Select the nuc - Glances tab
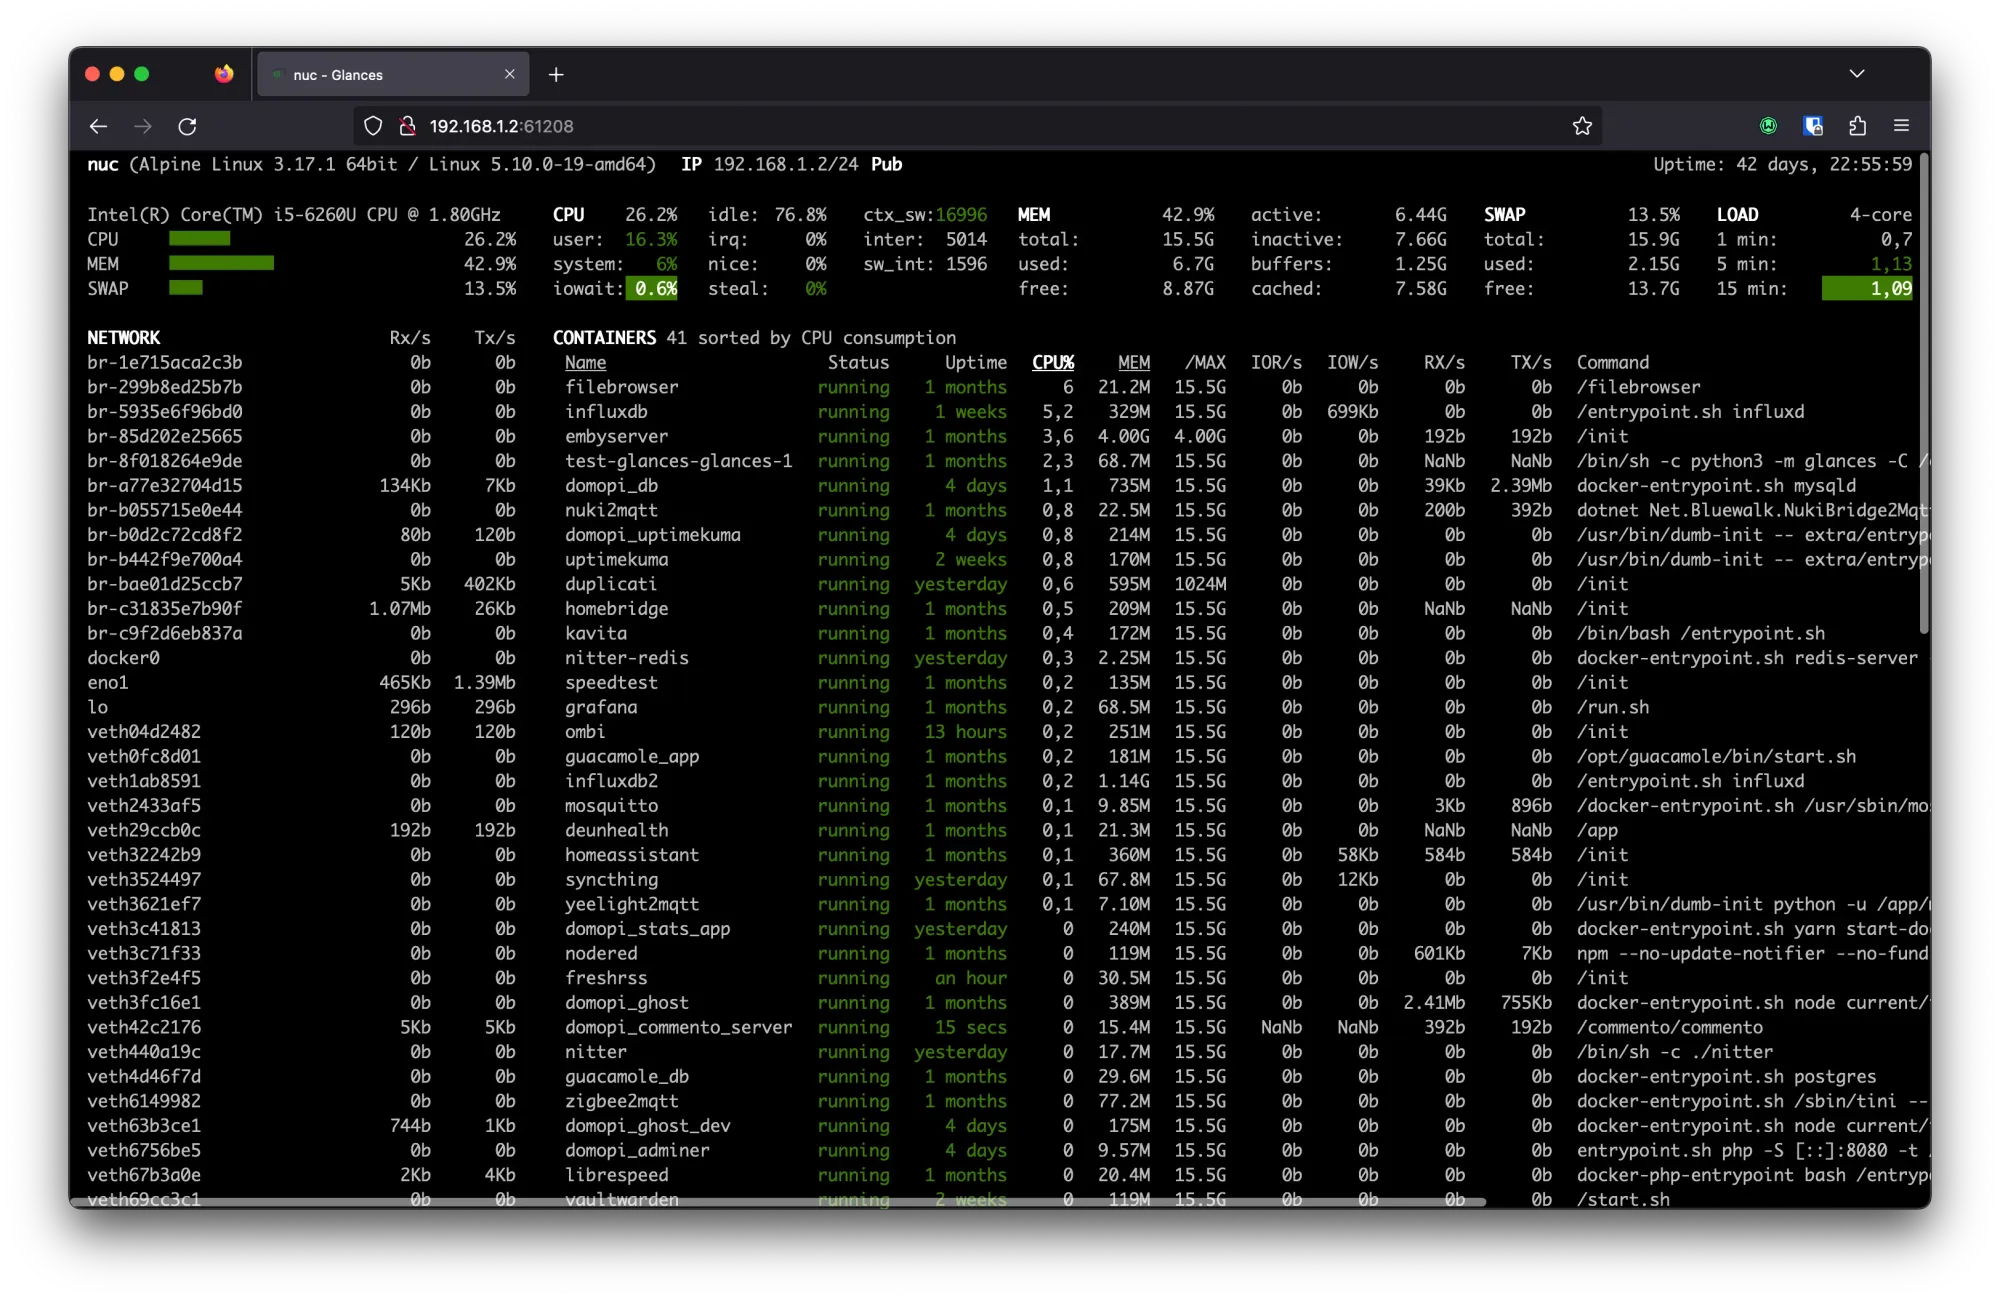Viewport: 2000px width, 1300px height. coord(393,75)
